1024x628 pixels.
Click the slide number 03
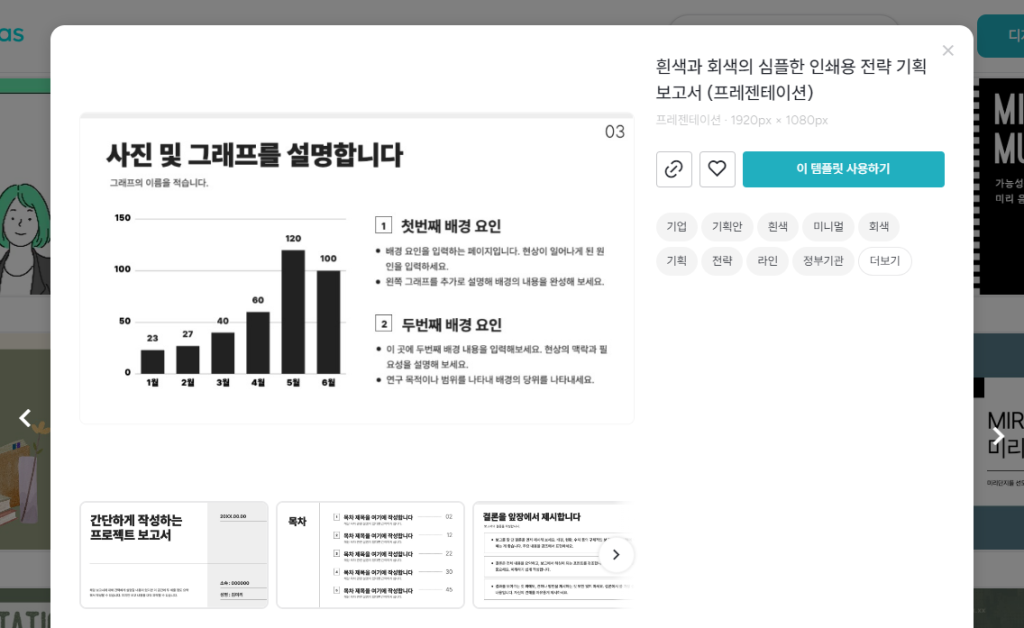pyautogui.click(x=615, y=132)
